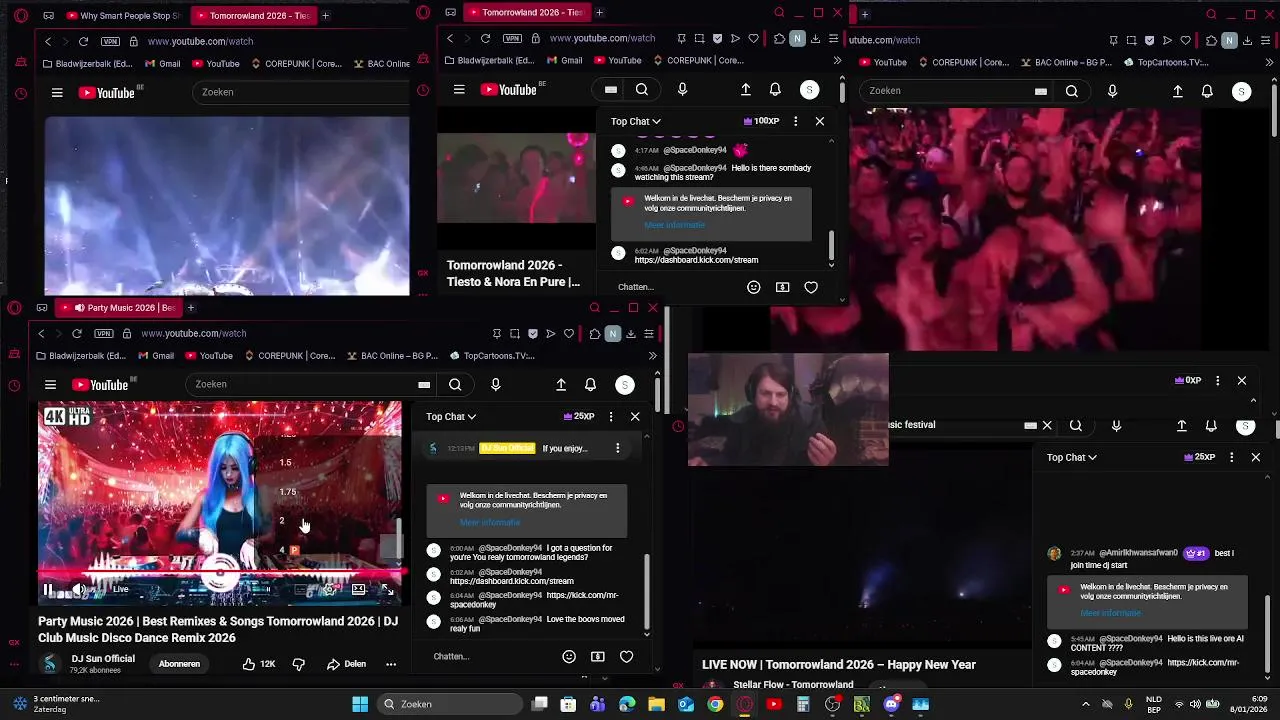
Task: Open the Windows Start button
Action: 360,704
